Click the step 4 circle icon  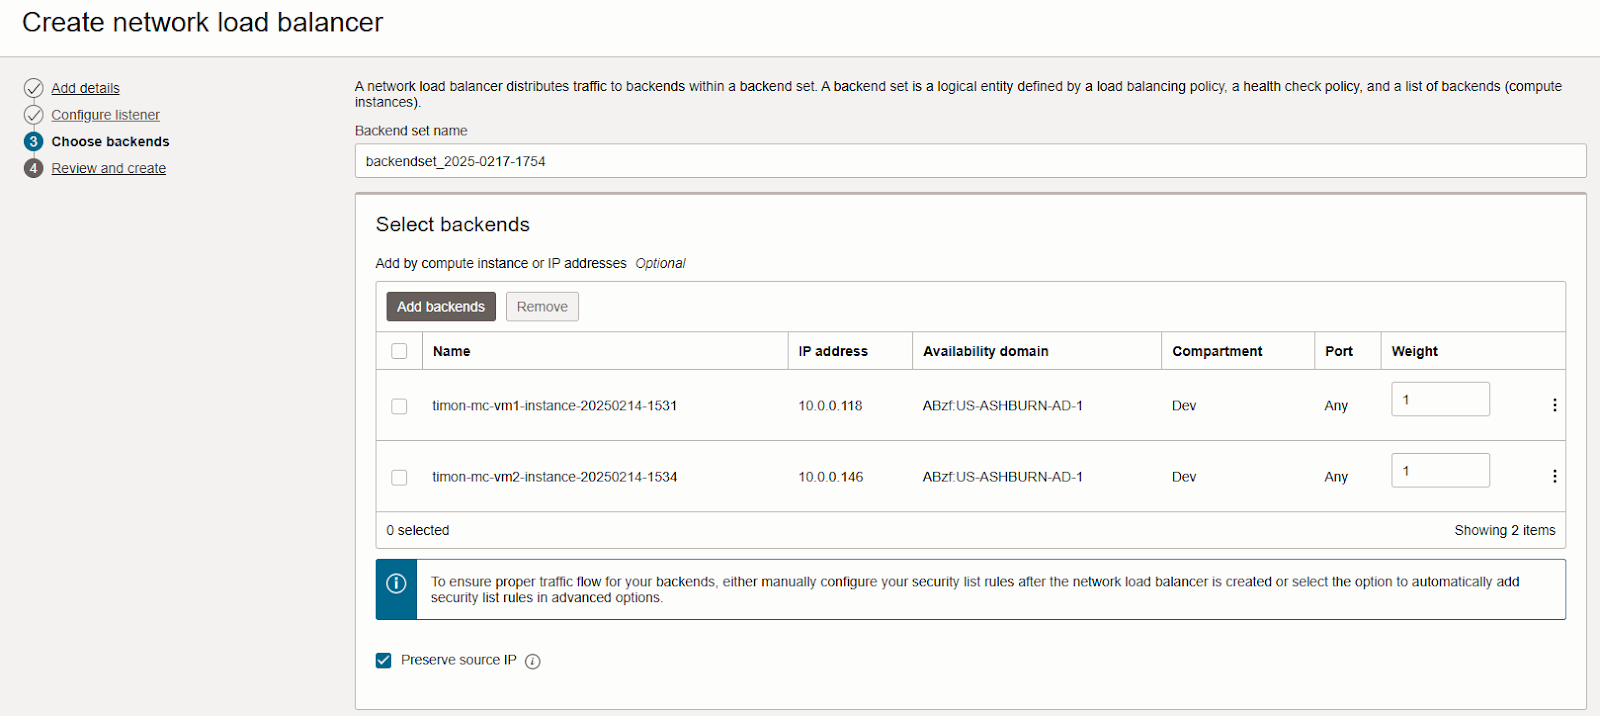(x=34, y=168)
